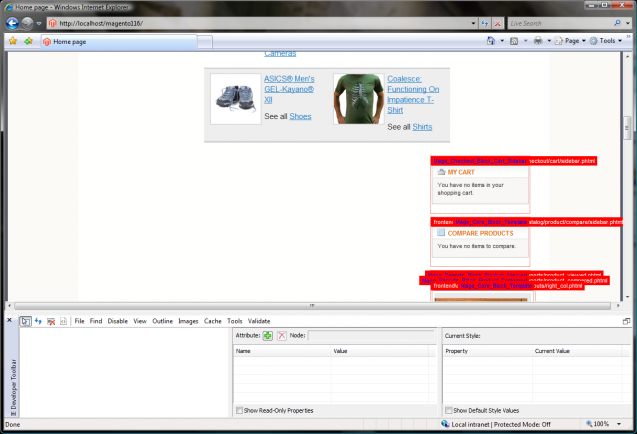Open the Page dropdown menu
637x434 pixels.
pyautogui.click(x=570, y=41)
